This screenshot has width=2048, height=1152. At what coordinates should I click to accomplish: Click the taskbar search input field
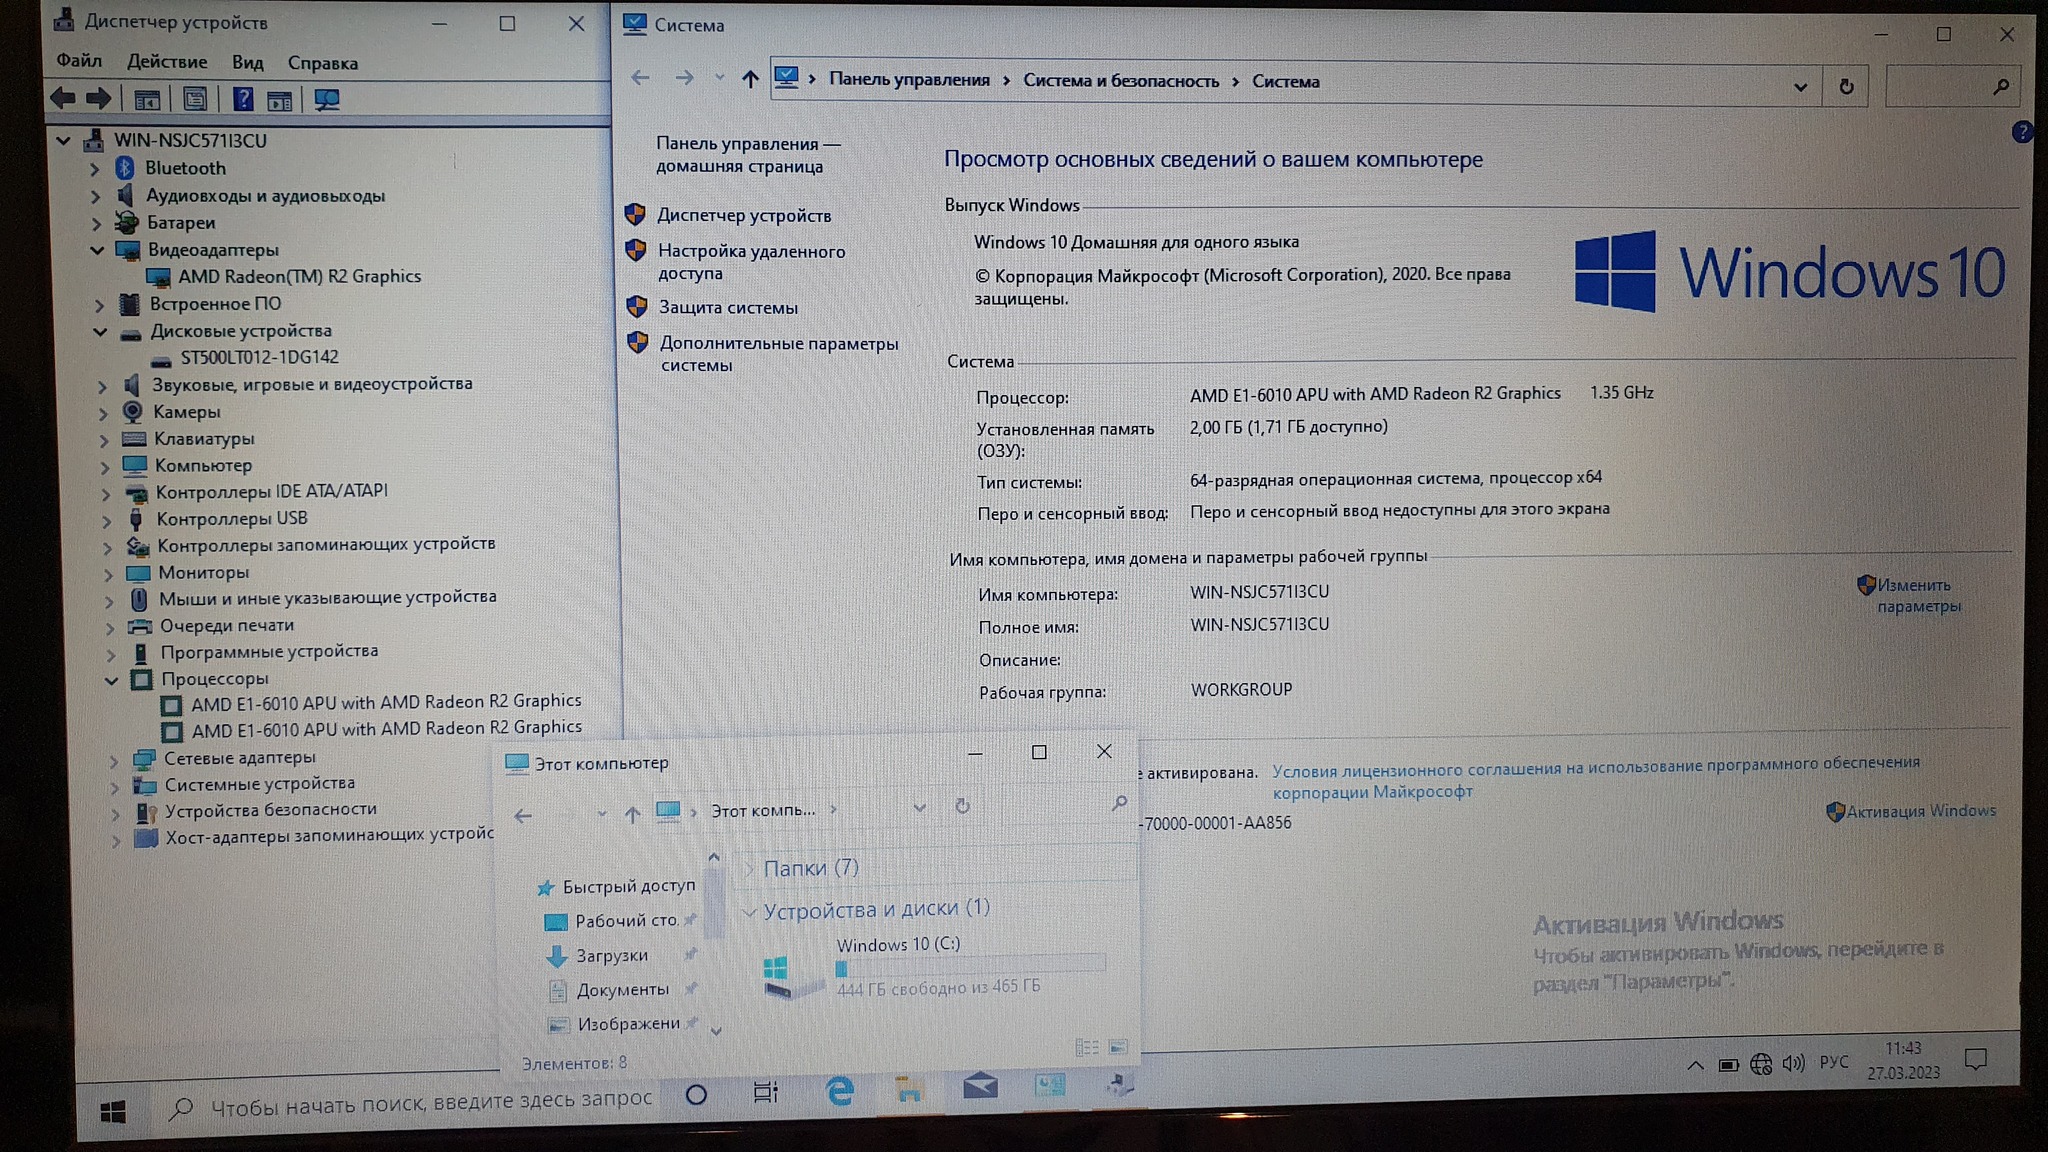coord(430,1102)
